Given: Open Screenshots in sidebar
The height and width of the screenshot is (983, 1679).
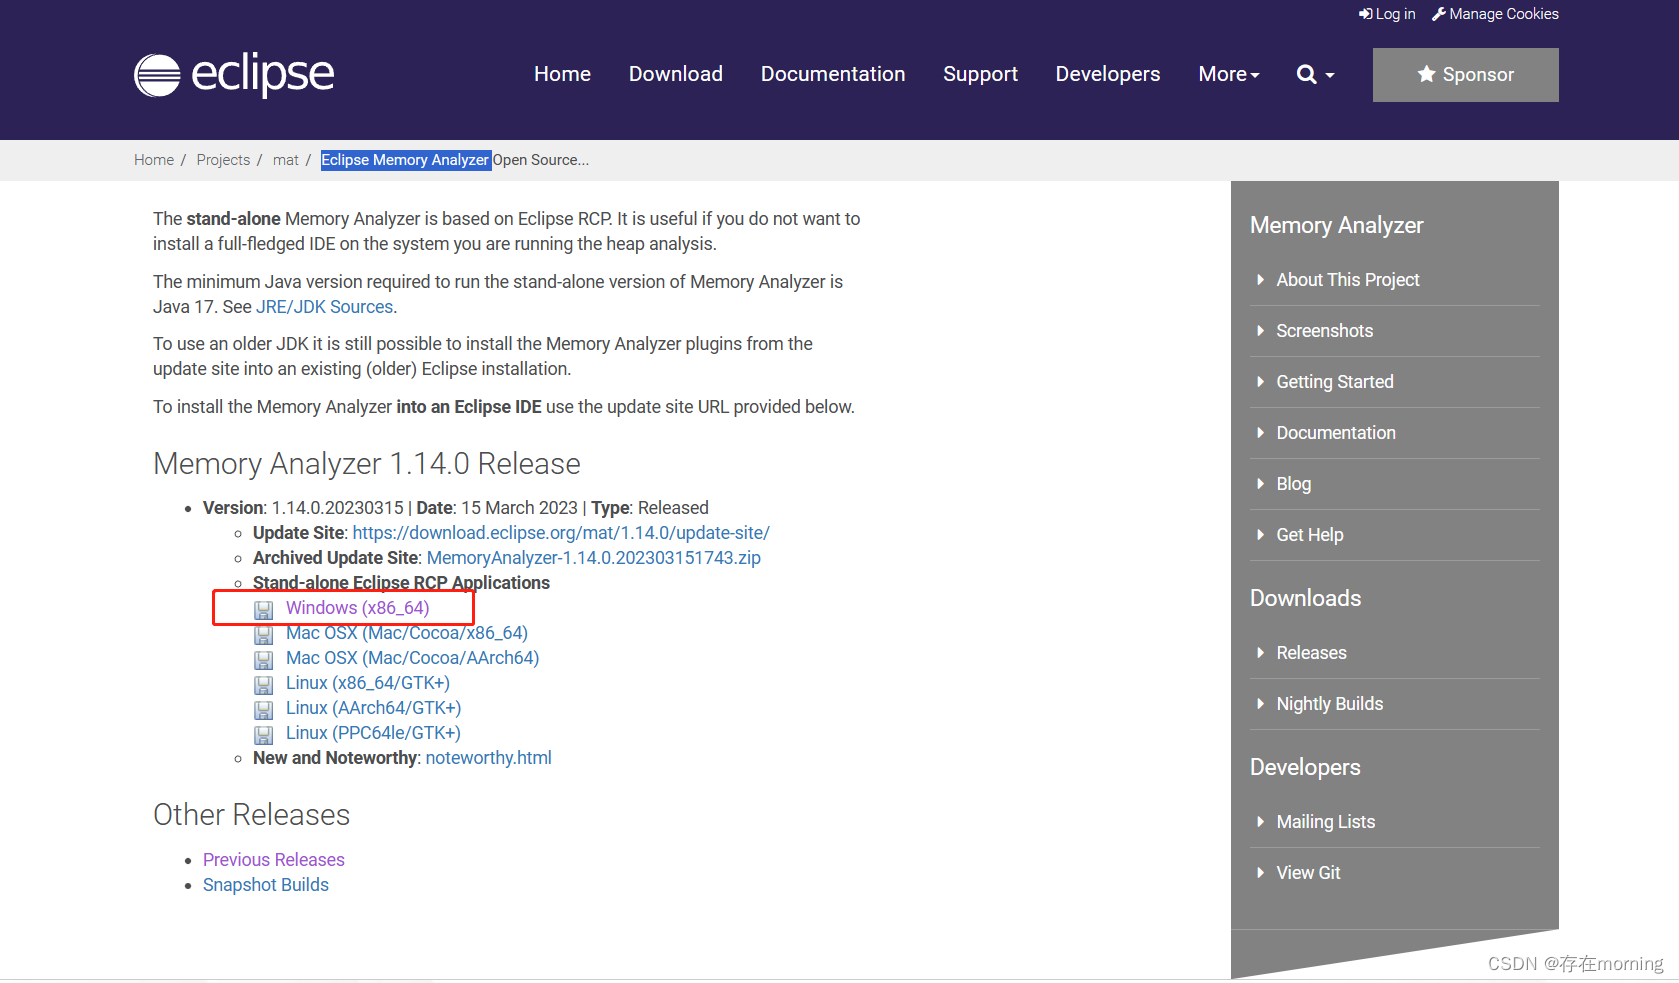Looking at the screenshot, I should click(1325, 331).
